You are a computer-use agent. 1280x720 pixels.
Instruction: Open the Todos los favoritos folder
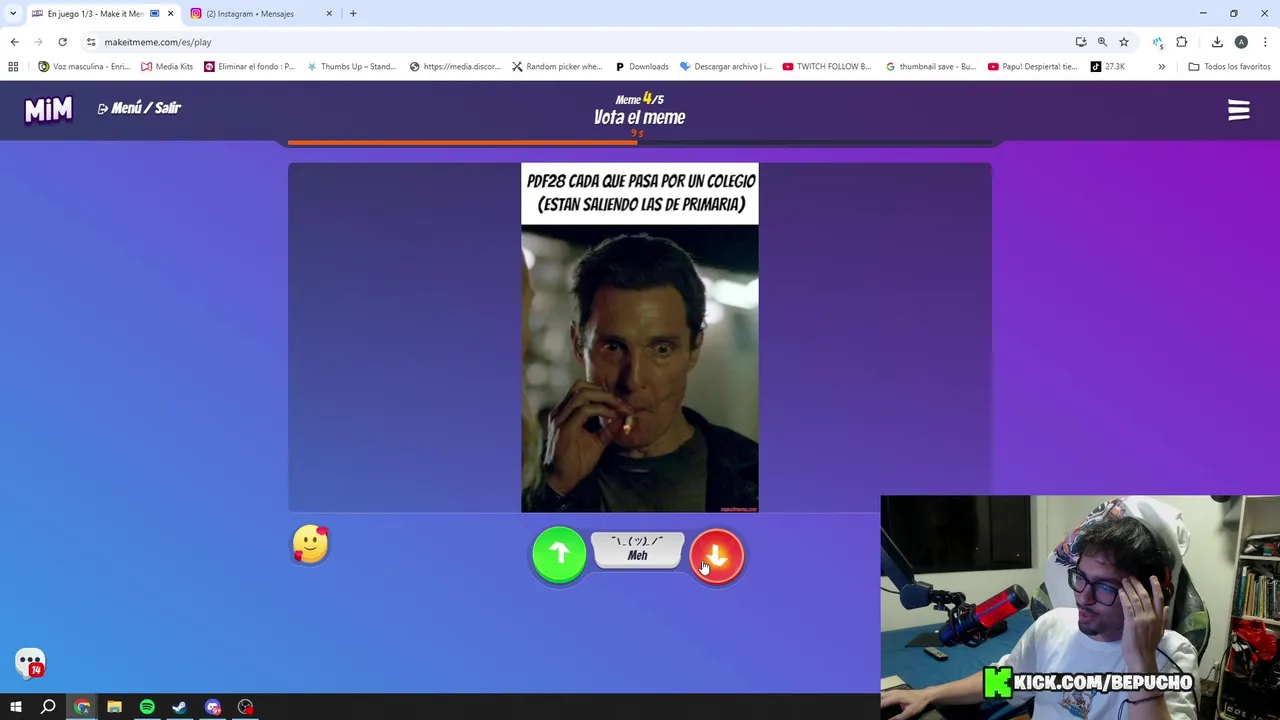(1229, 67)
